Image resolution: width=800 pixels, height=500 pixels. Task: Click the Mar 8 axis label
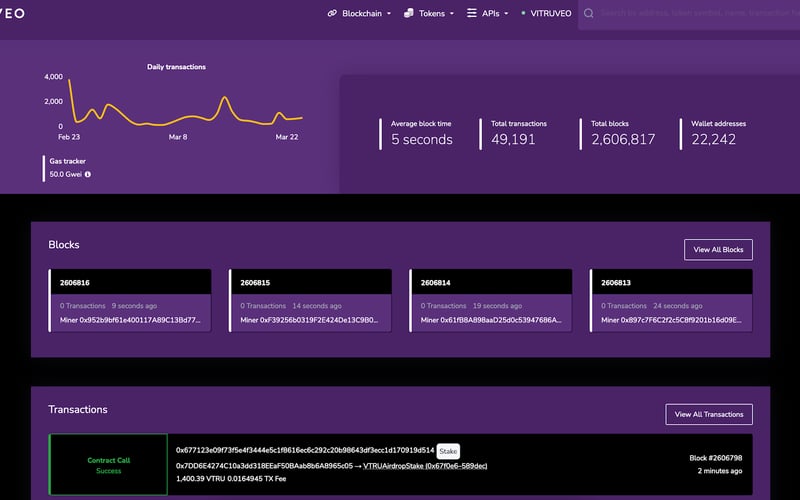(x=178, y=137)
